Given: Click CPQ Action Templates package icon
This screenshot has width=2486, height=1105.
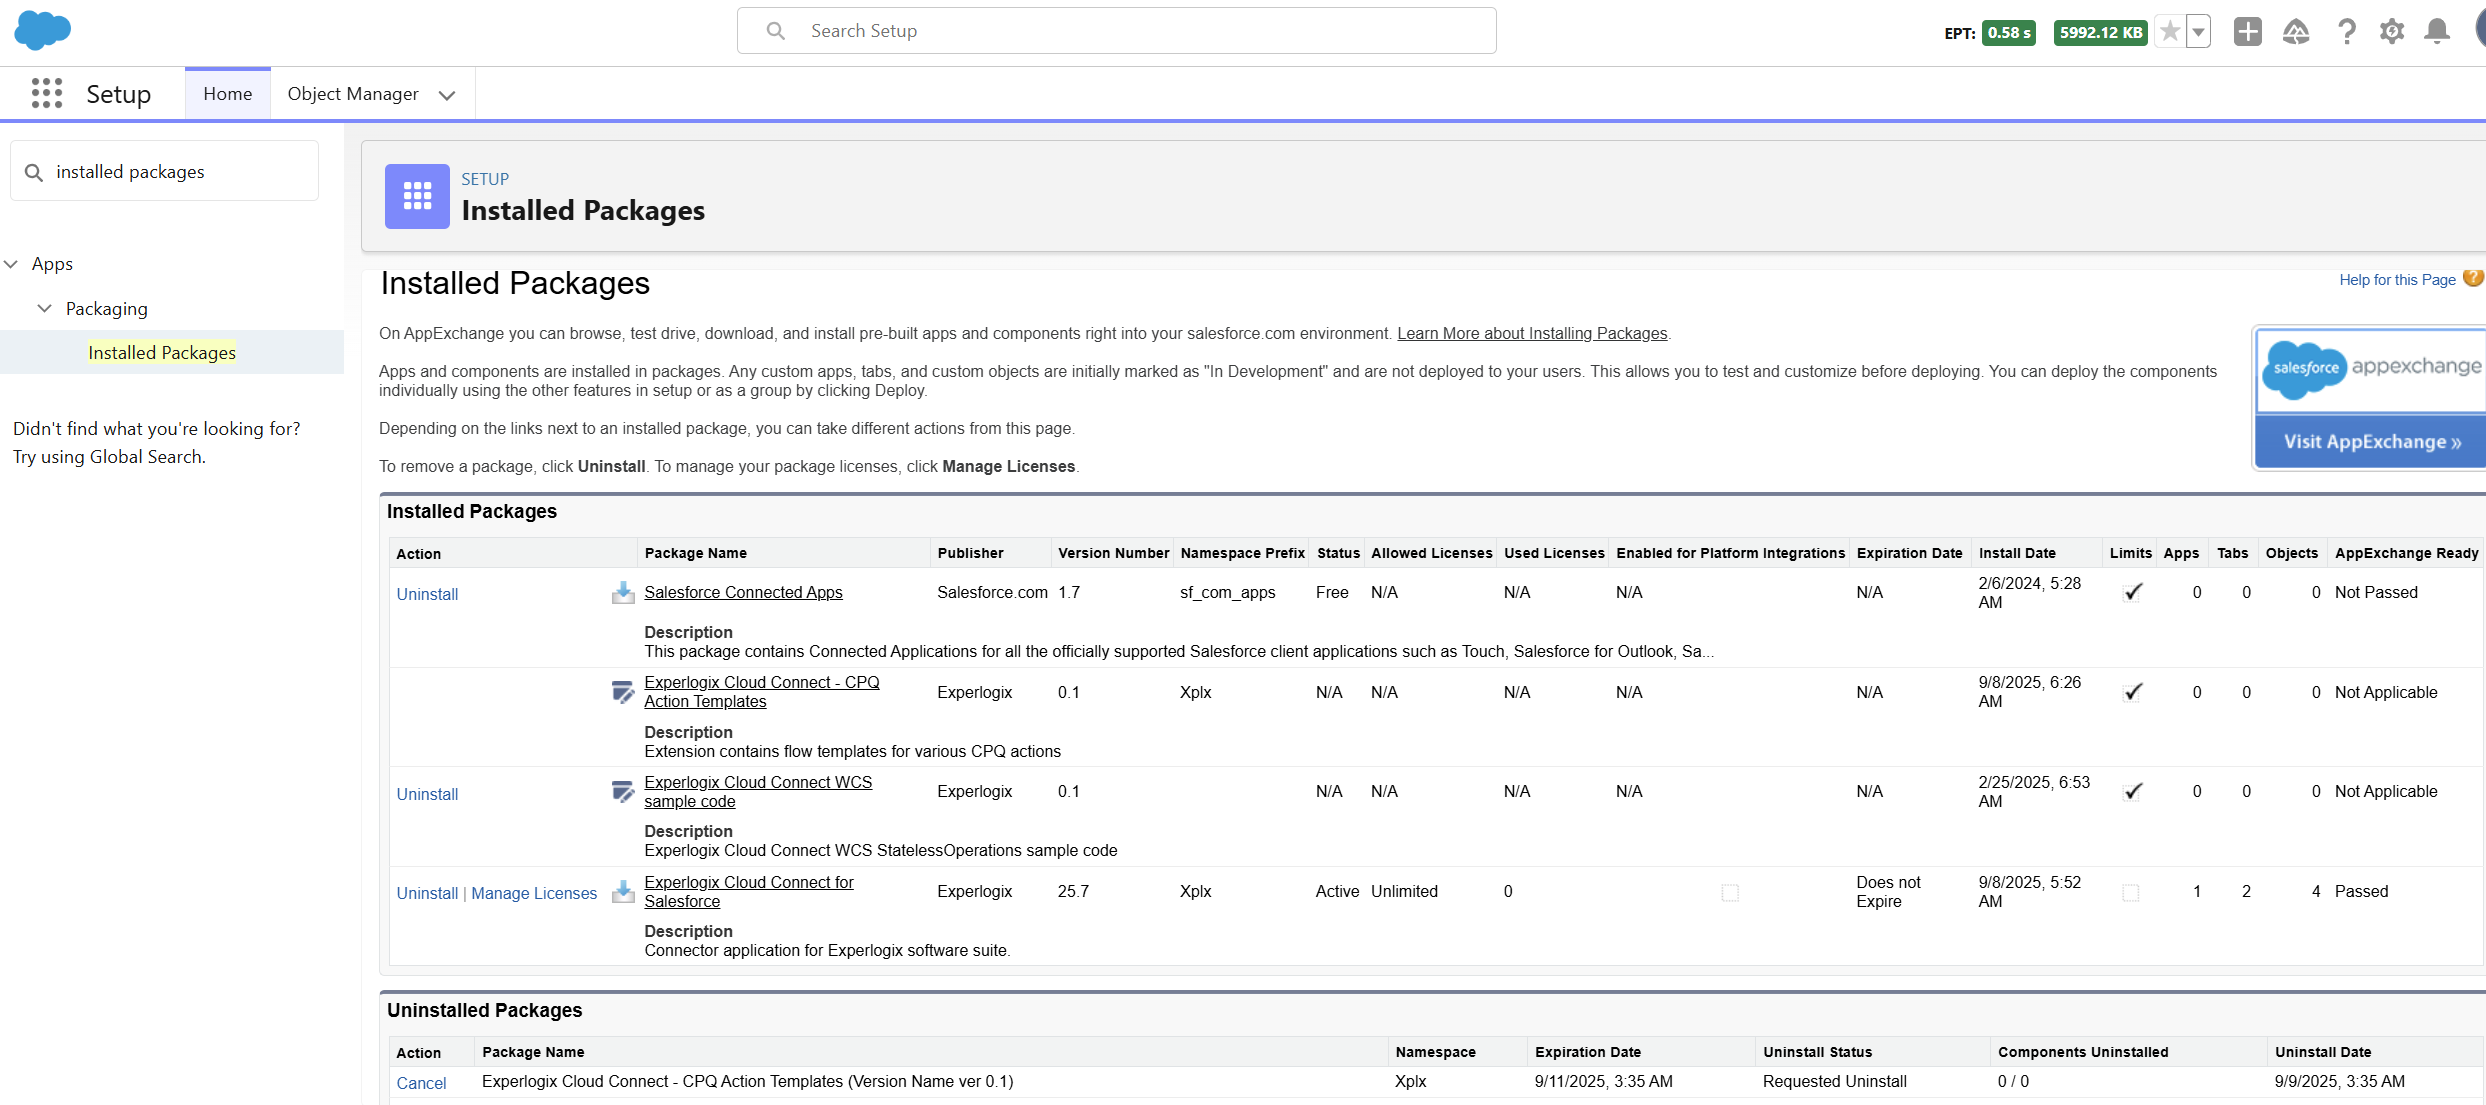Looking at the screenshot, I should pos(623,692).
